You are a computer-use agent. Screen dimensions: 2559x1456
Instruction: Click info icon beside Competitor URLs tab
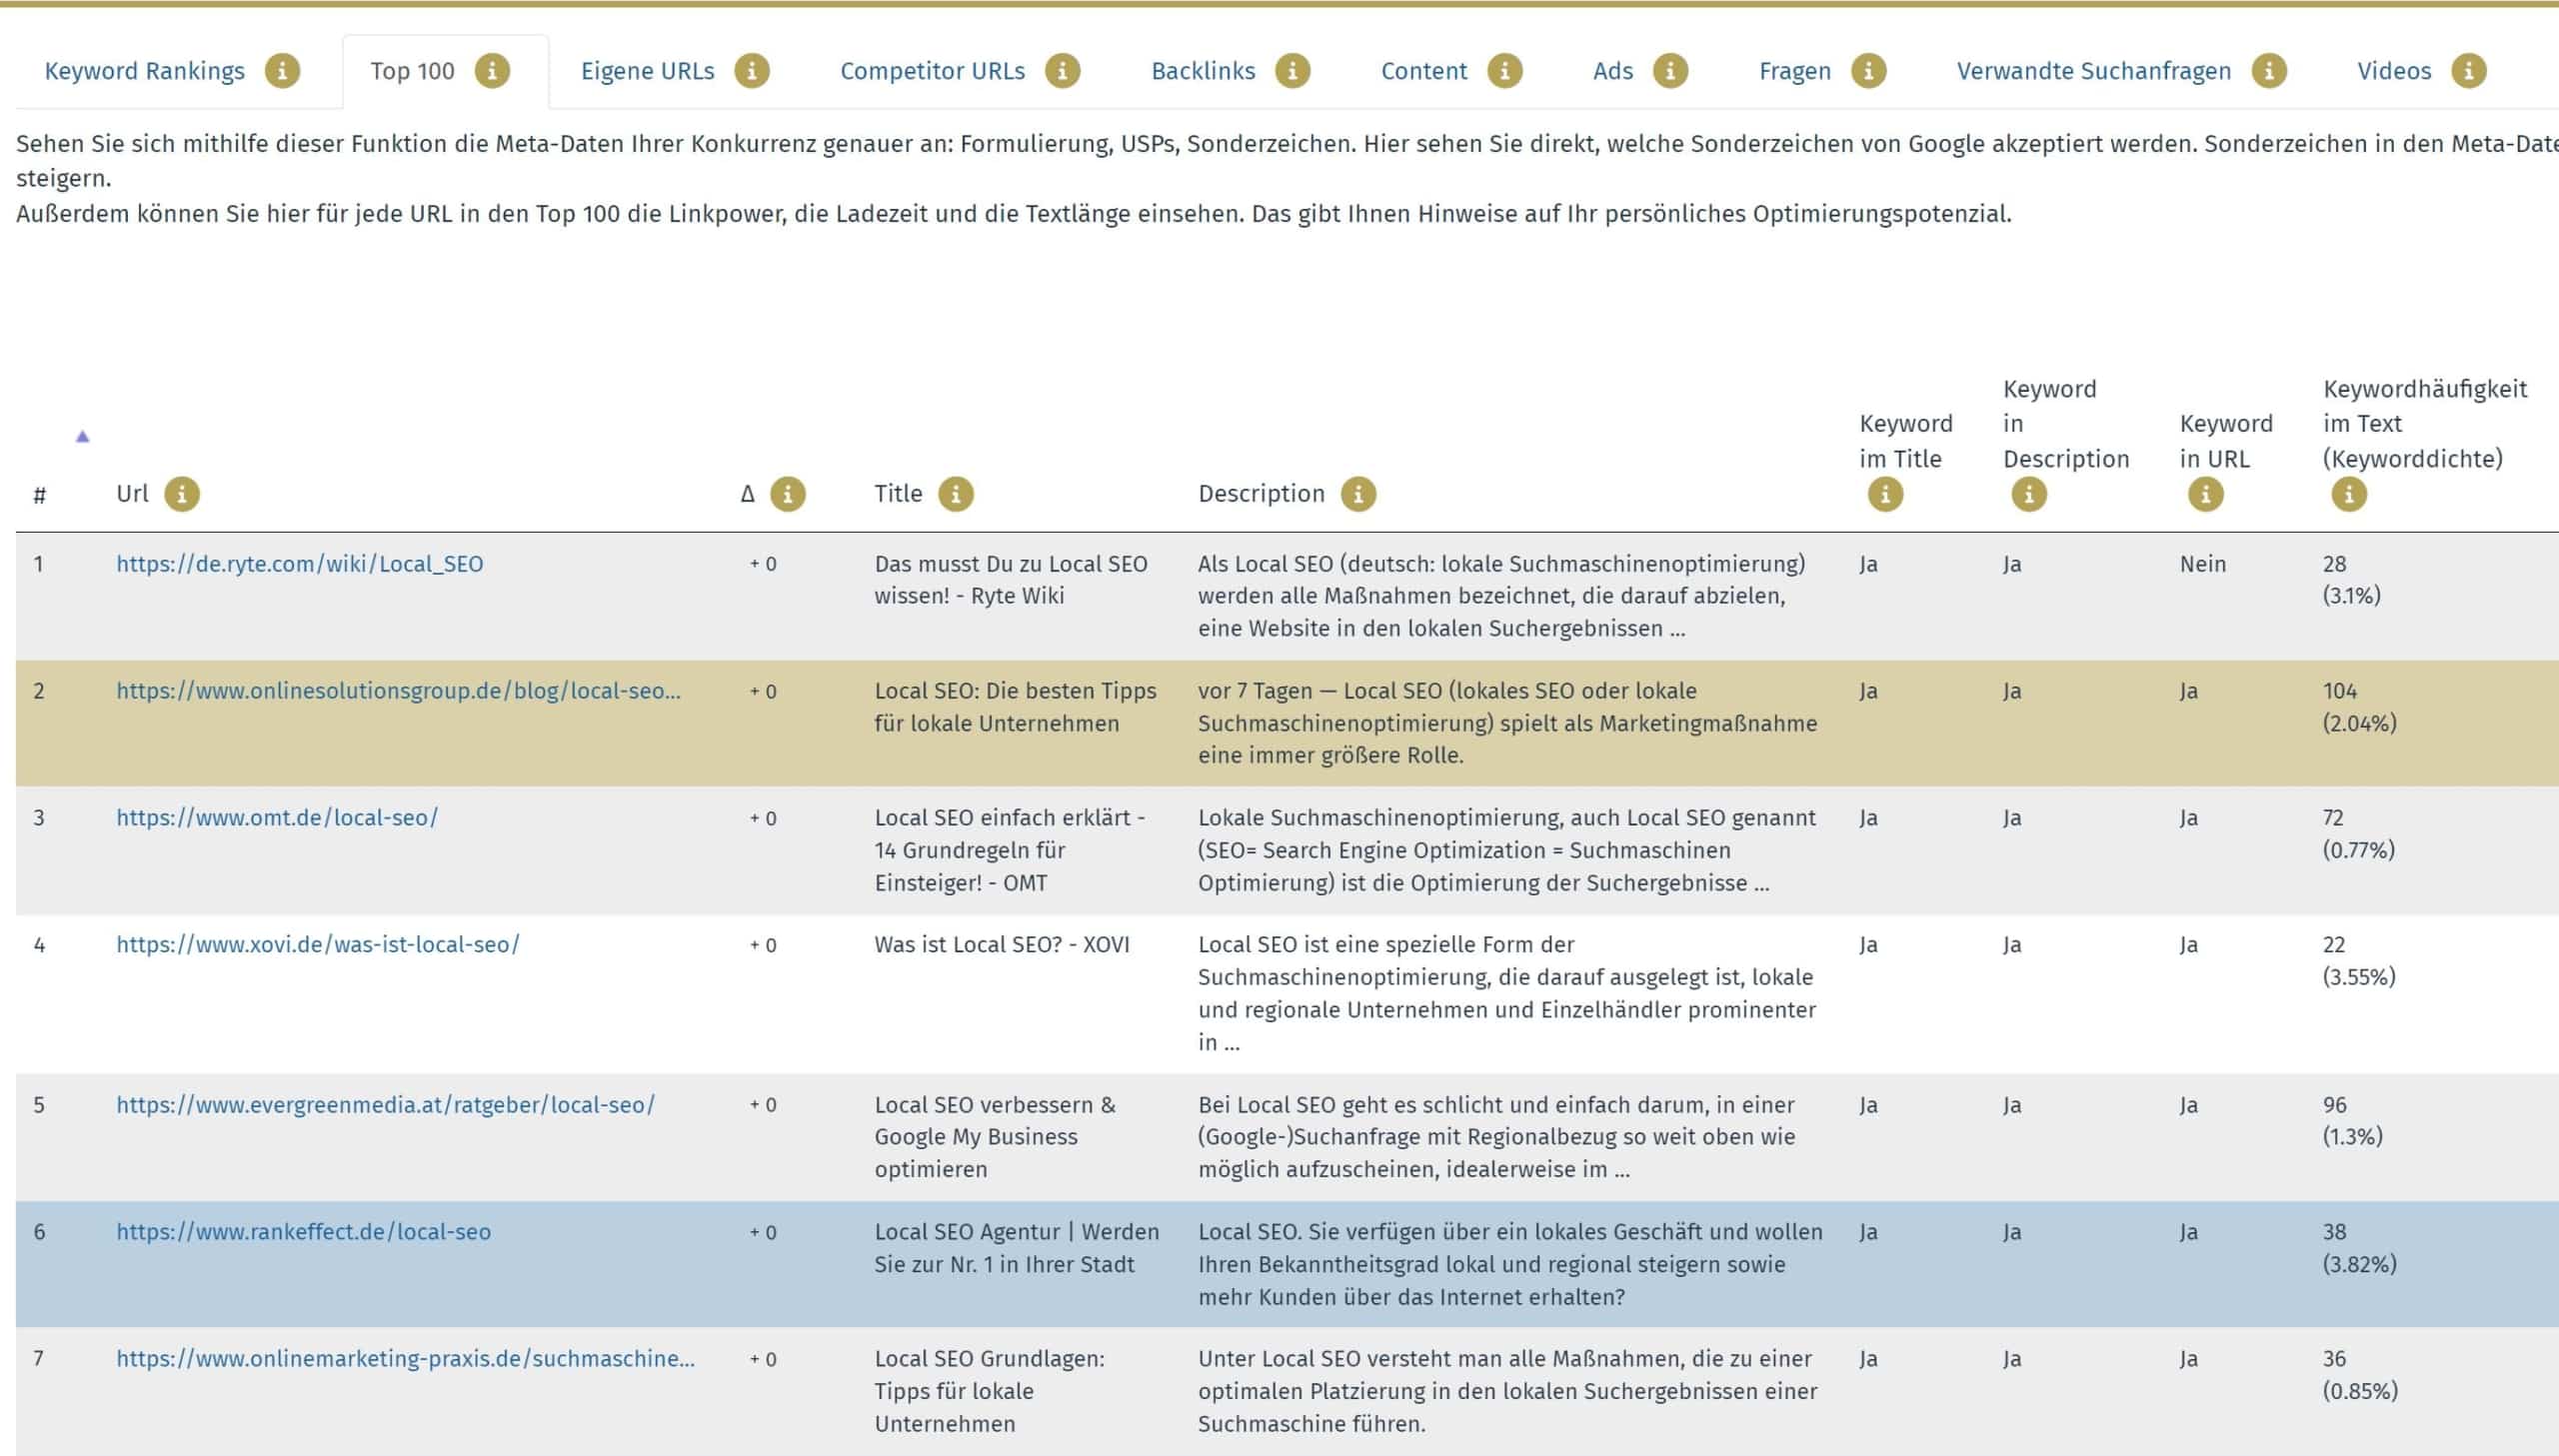1063,71
